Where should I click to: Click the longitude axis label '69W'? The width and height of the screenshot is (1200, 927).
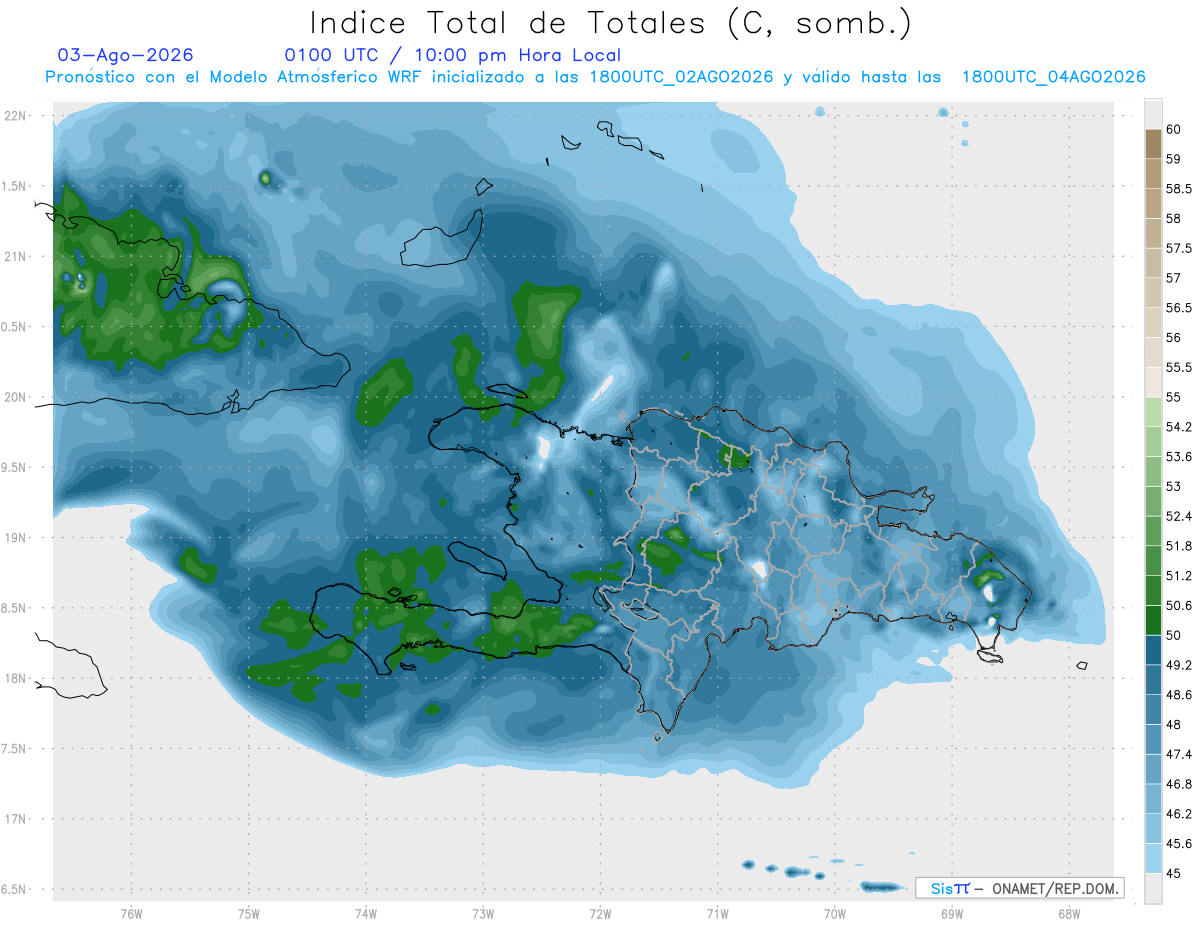pyautogui.click(x=951, y=914)
